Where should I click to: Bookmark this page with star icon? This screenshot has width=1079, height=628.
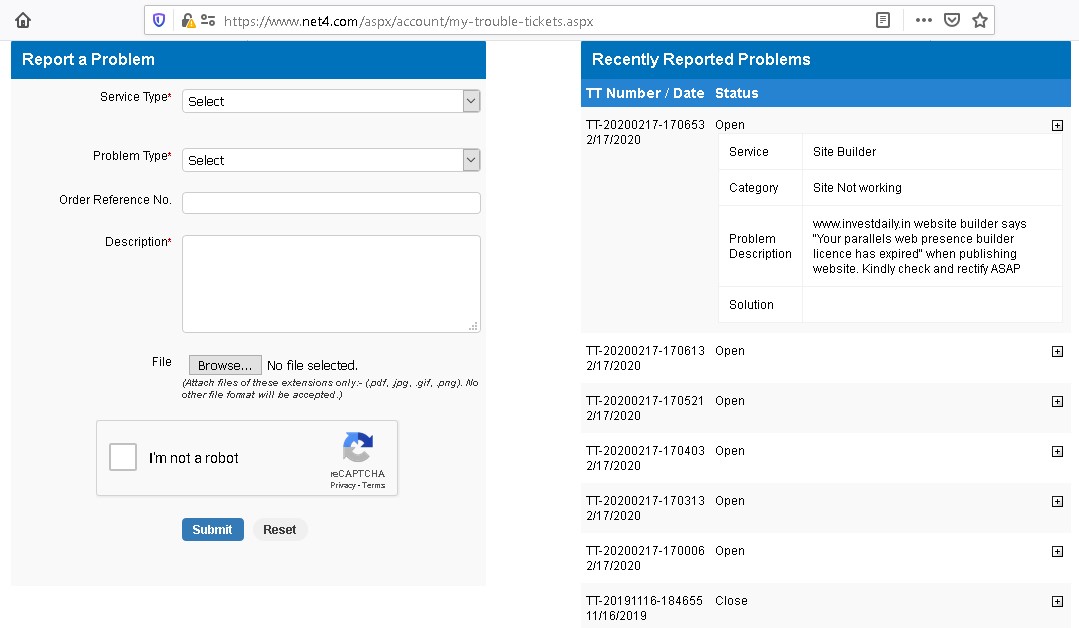click(x=980, y=20)
